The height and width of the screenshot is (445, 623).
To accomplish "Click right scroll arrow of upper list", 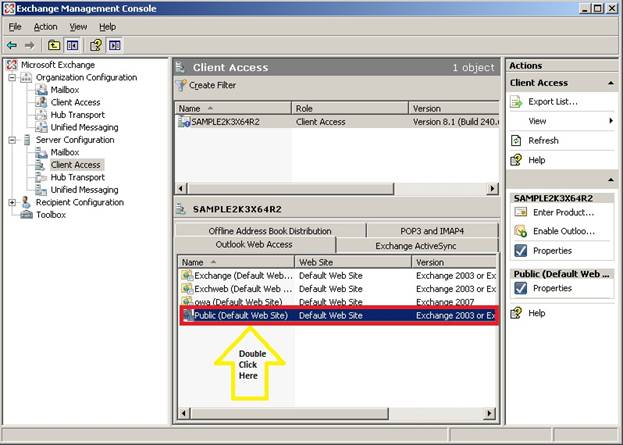I will [x=493, y=189].
